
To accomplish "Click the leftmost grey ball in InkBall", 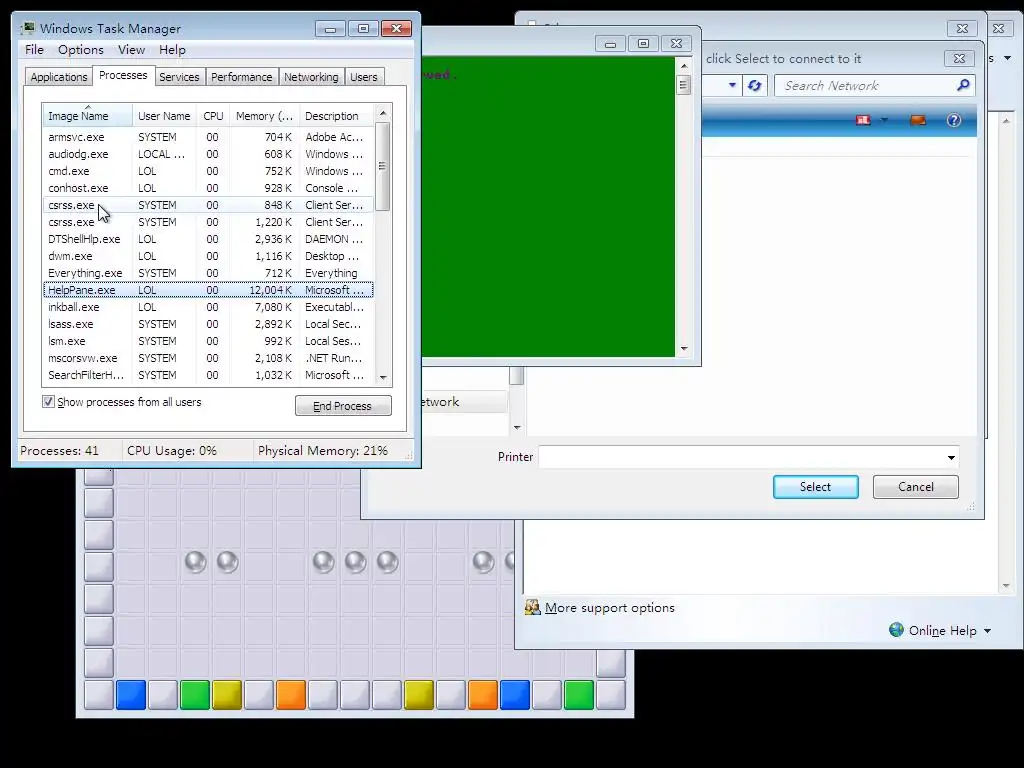I will tap(195, 562).
